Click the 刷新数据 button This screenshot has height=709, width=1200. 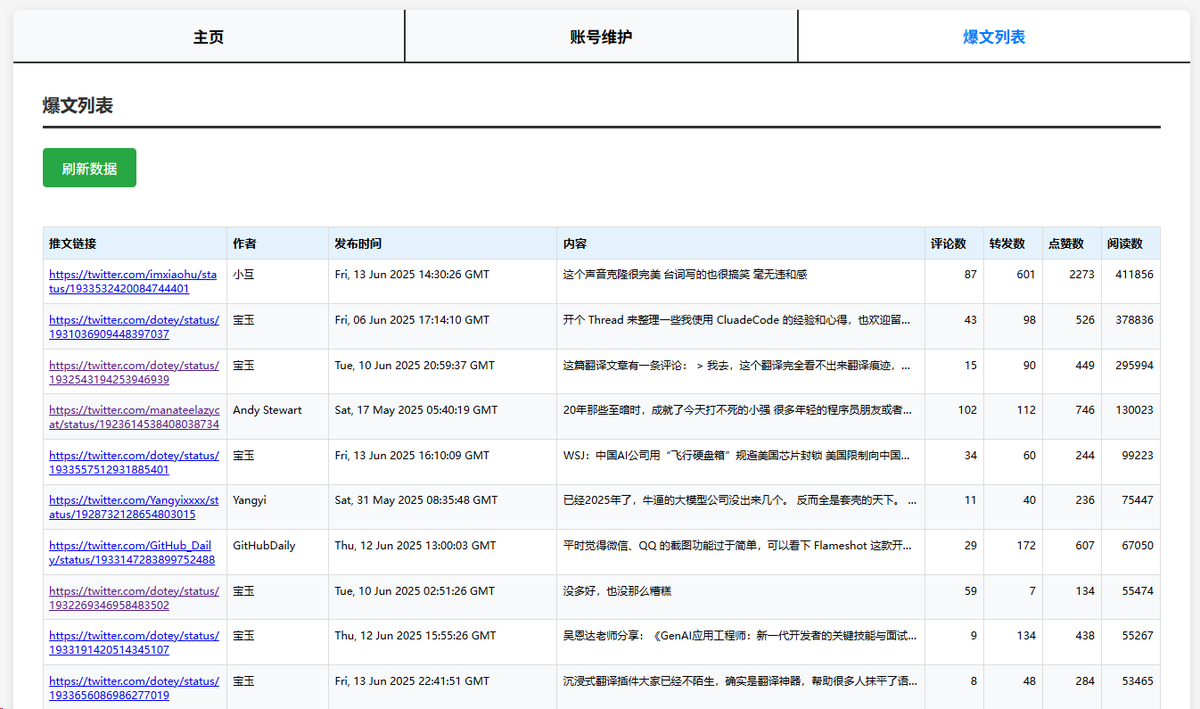click(x=89, y=168)
